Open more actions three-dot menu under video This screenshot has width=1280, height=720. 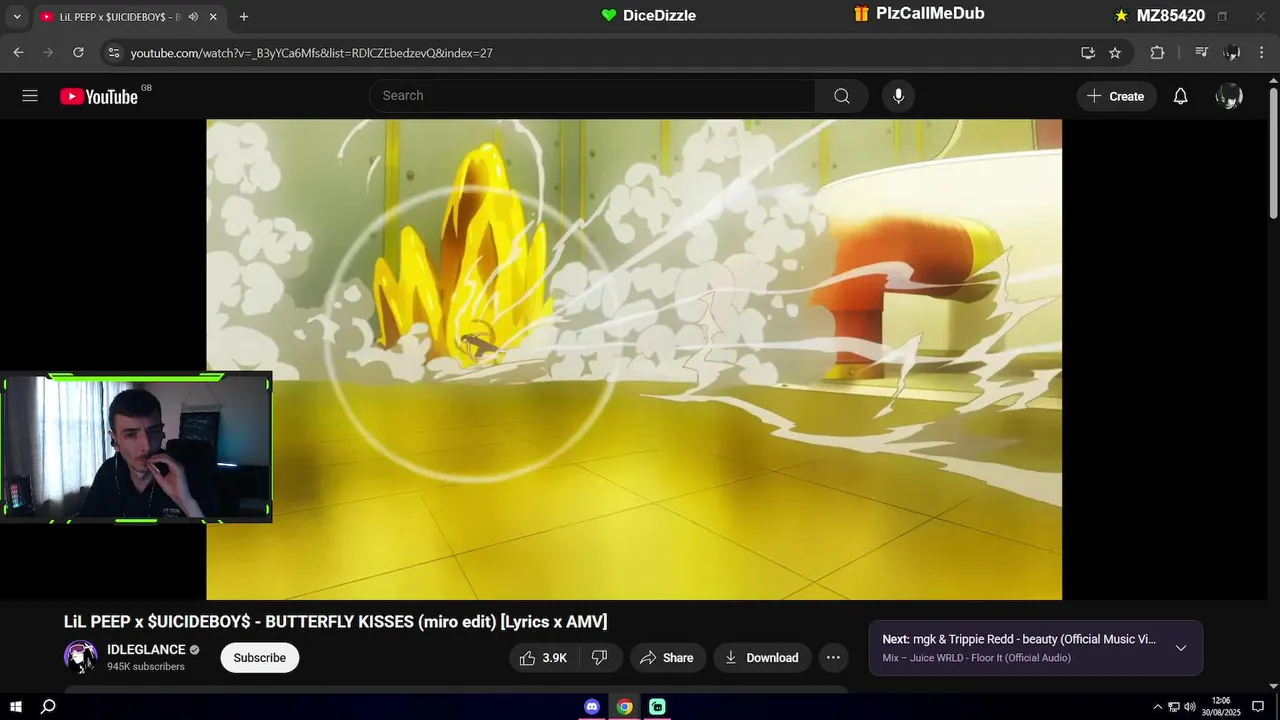pyautogui.click(x=833, y=658)
